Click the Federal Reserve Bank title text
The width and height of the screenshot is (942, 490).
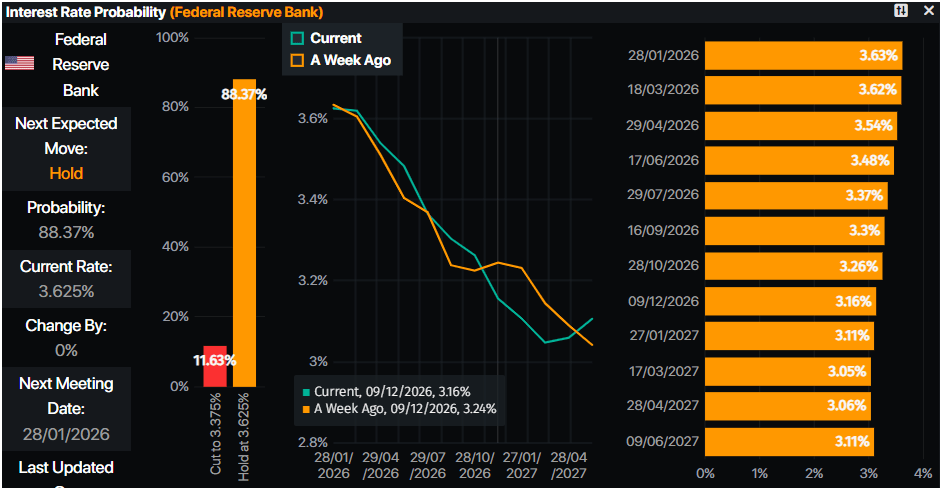tap(81, 65)
